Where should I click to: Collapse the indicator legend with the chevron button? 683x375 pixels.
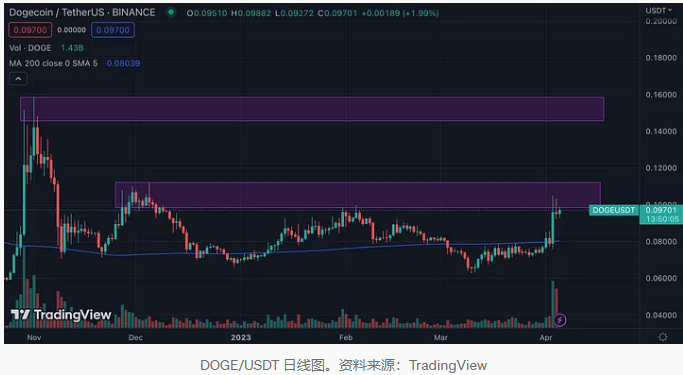pyautogui.click(x=18, y=79)
